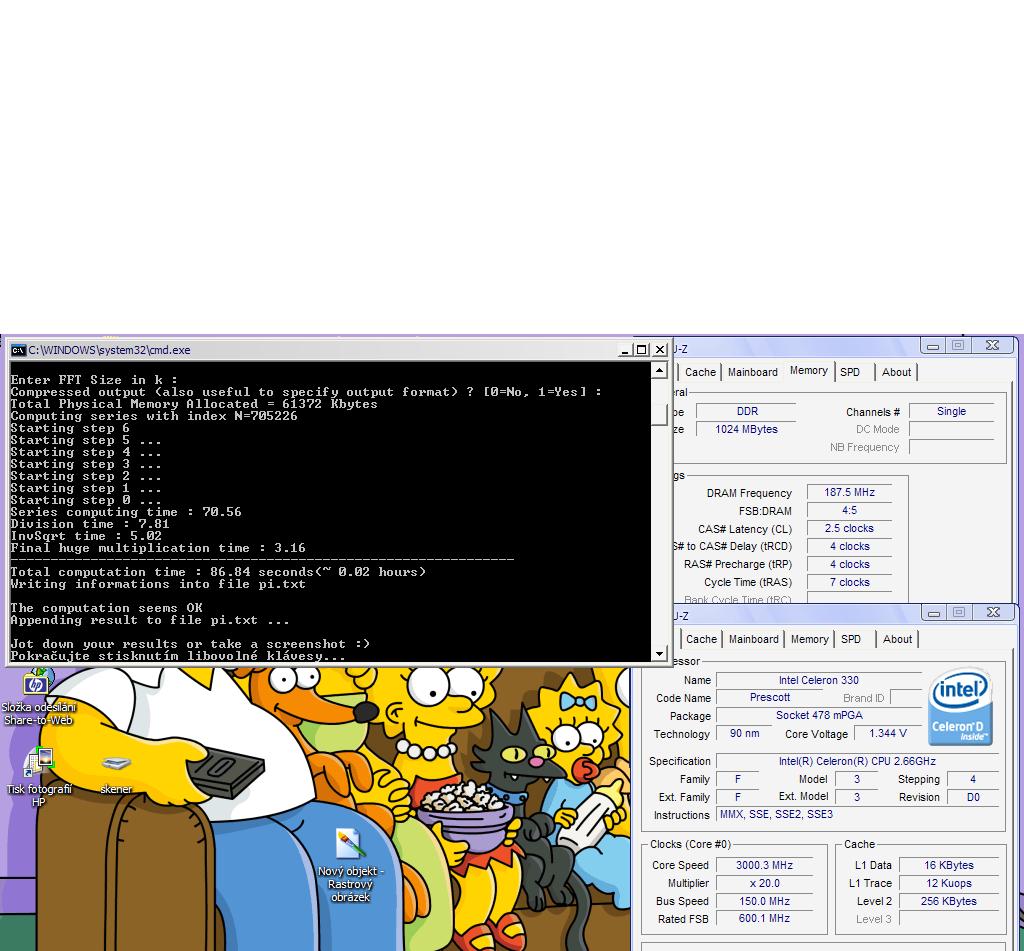Image resolution: width=1024 pixels, height=951 pixels.
Task: Maximize the cmd.exe window
Action: 641,350
